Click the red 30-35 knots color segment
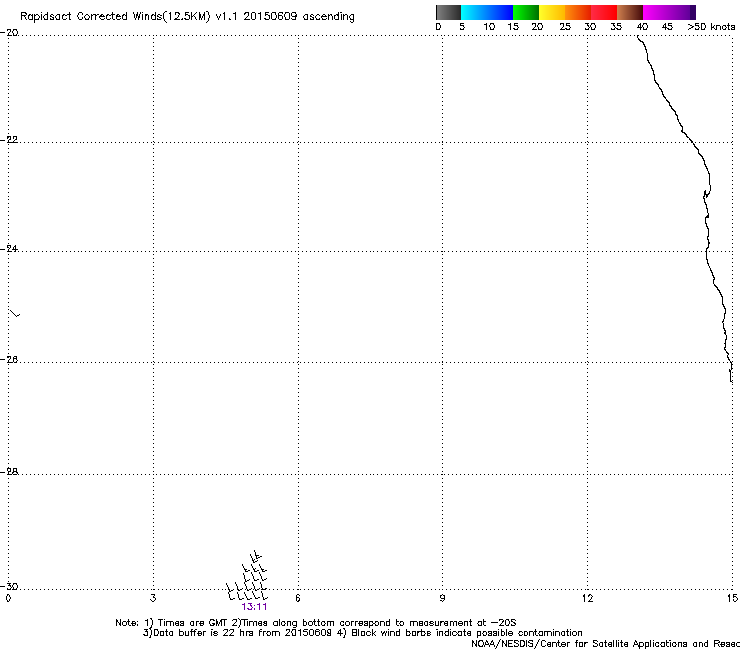This screenshot has height=650, width=740. click(604, 12)
